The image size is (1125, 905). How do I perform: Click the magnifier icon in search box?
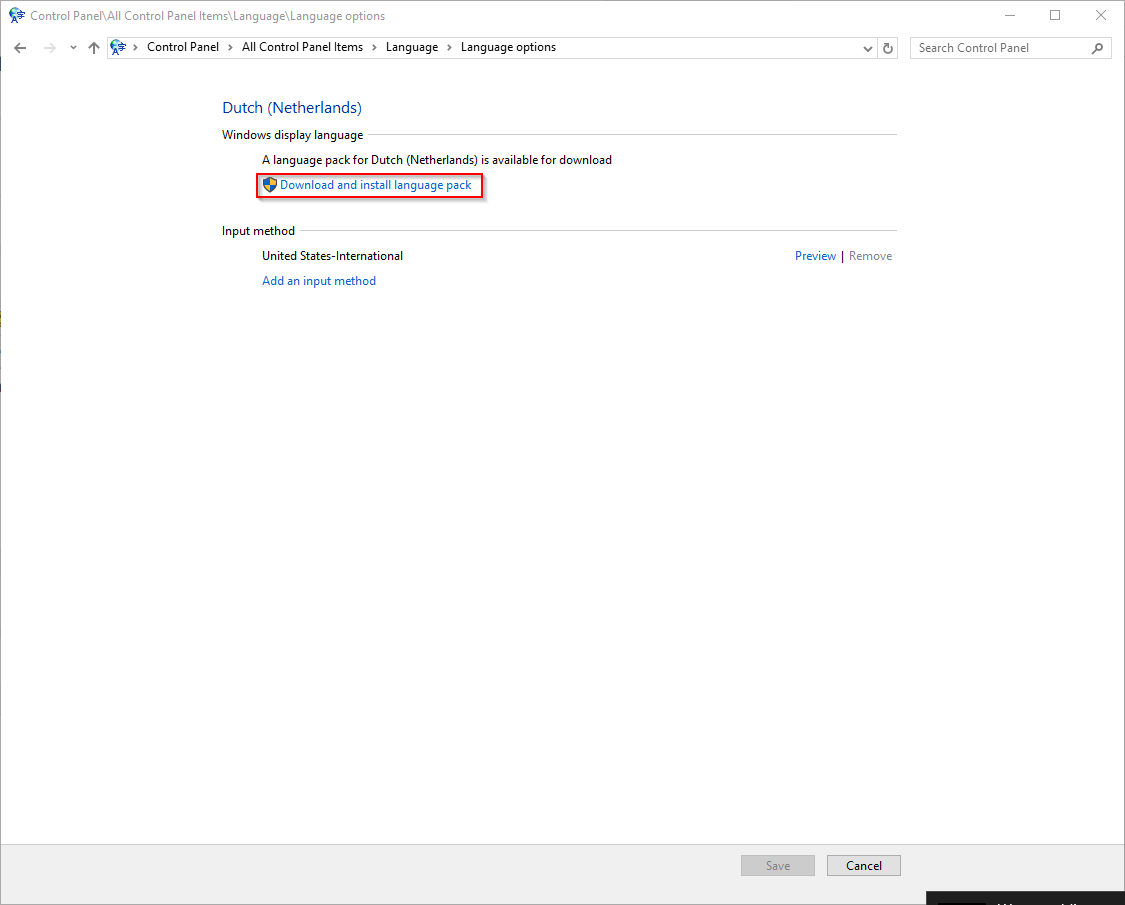click(1097, 48)
